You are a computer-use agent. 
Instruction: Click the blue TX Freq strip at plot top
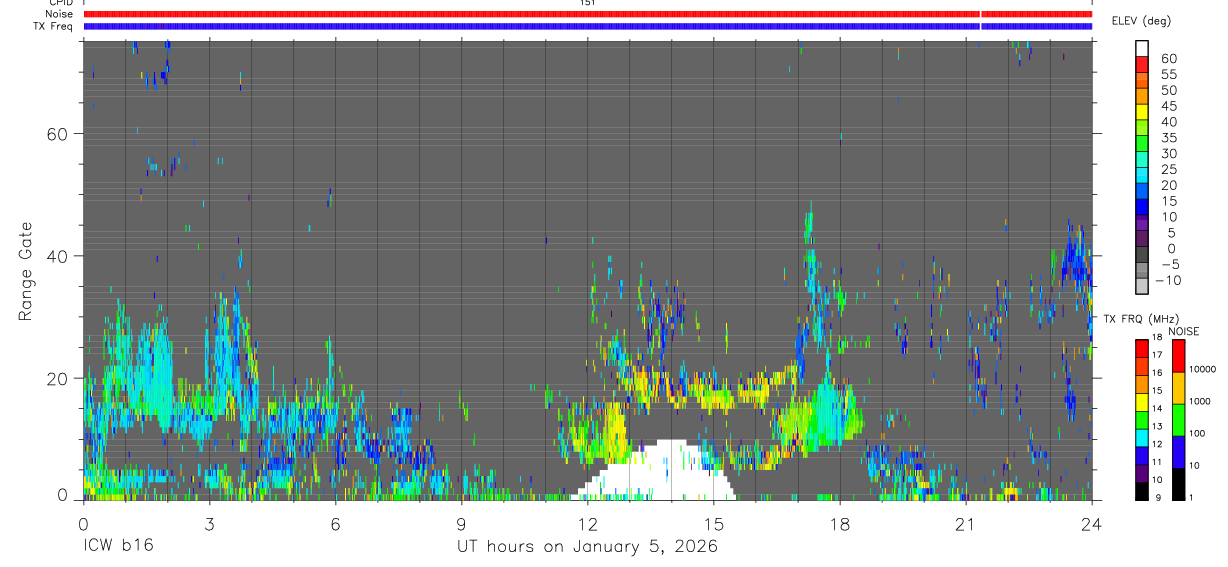point(587,25)
